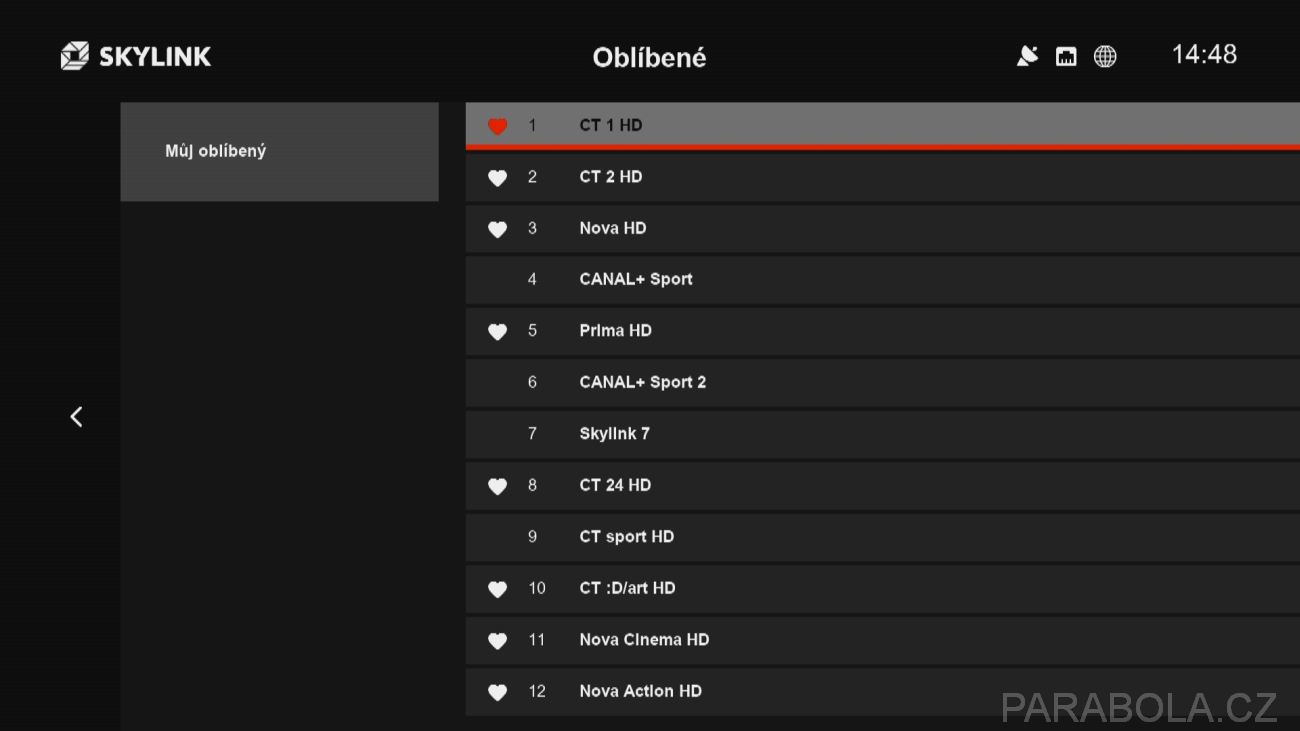
Task: Pick the CT sport HD channel row
Action: (x=882, y=537)
